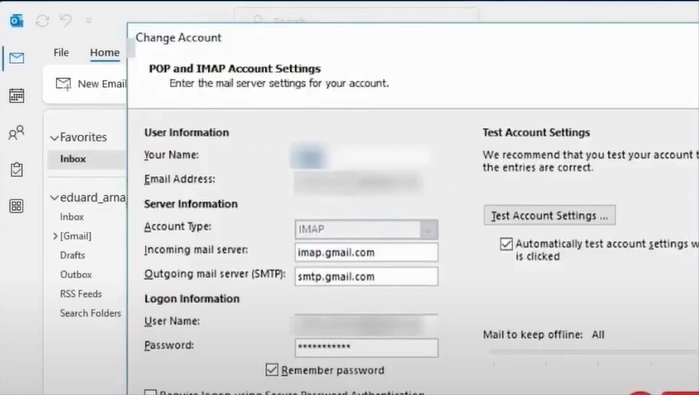Click the New Email button label
Screen dimensions: 699x395
pyautogui.click(x=102, y=84)
